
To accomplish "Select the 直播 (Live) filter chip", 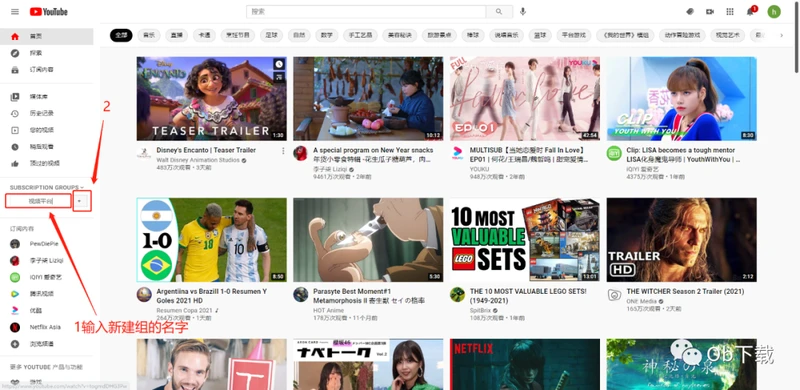I will pos(177,35).
